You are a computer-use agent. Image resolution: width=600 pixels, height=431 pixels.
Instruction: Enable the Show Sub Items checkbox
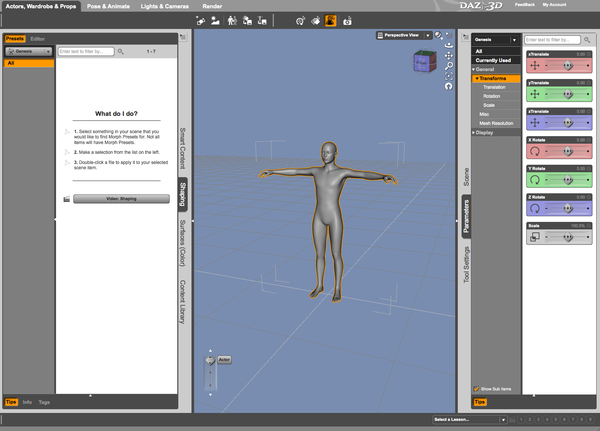[x=475, y=388]
